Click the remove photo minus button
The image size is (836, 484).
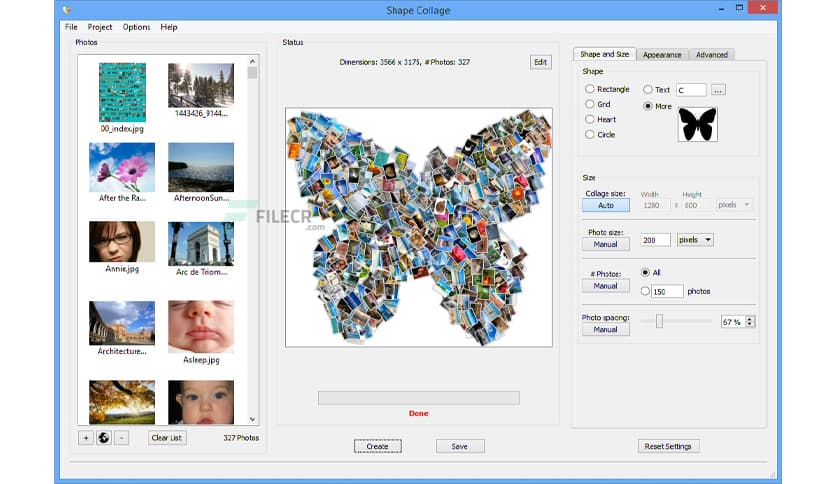pos(122,438)
